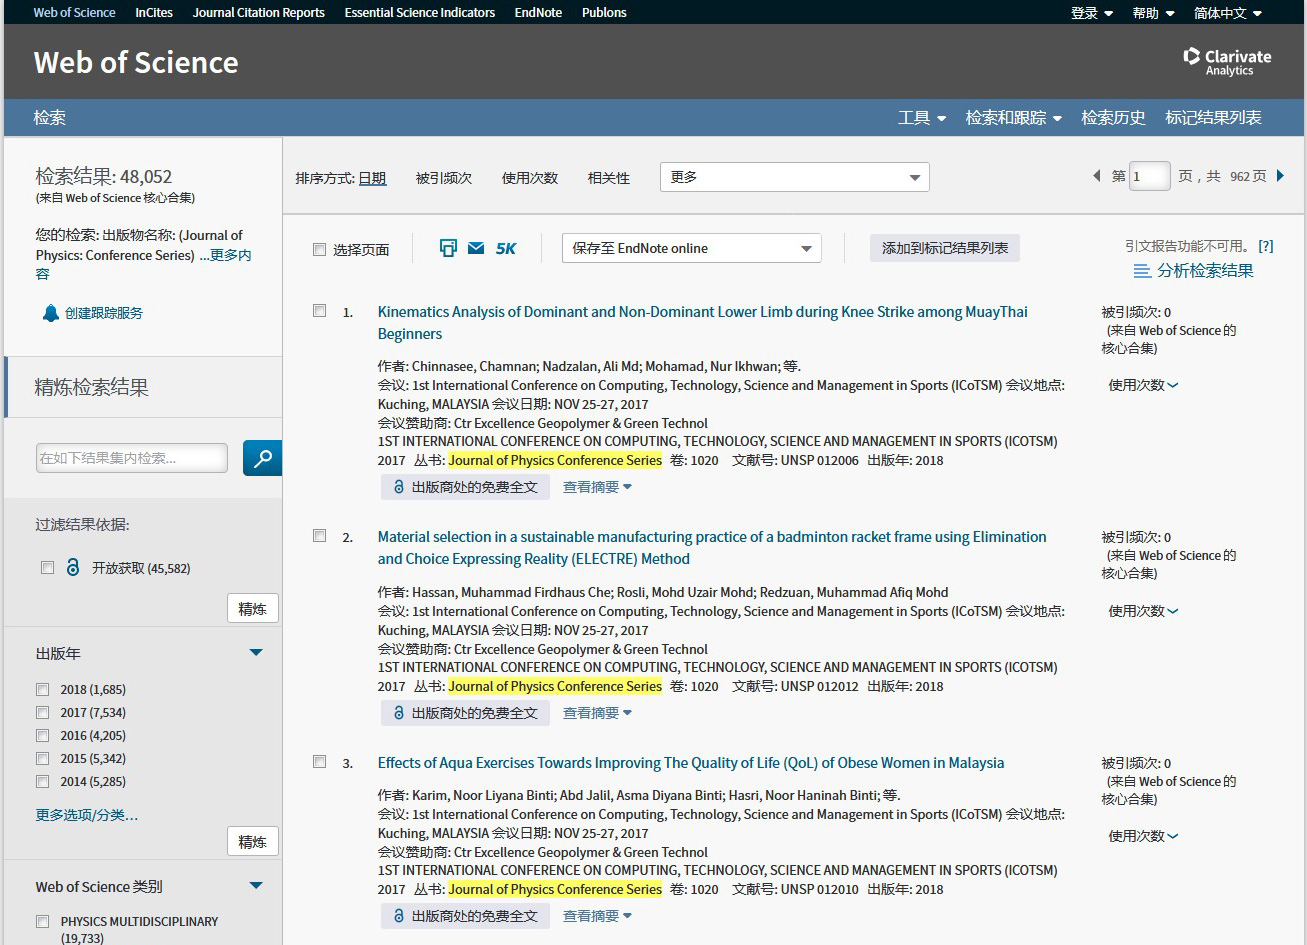The height and width of the screenshot is (945, 1307).
Task: Go to previous page arrow
Action: point(1096,176)
